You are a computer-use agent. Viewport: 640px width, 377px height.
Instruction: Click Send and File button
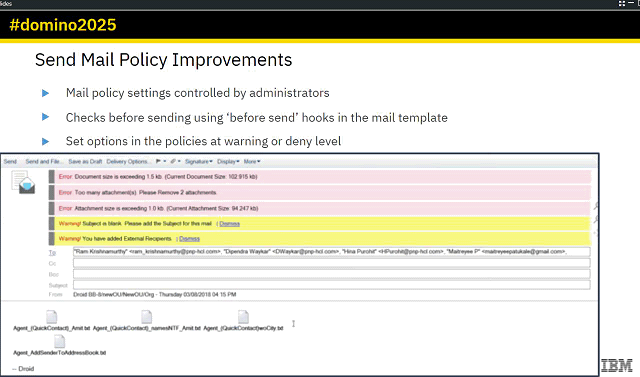(x=44, y=162)
